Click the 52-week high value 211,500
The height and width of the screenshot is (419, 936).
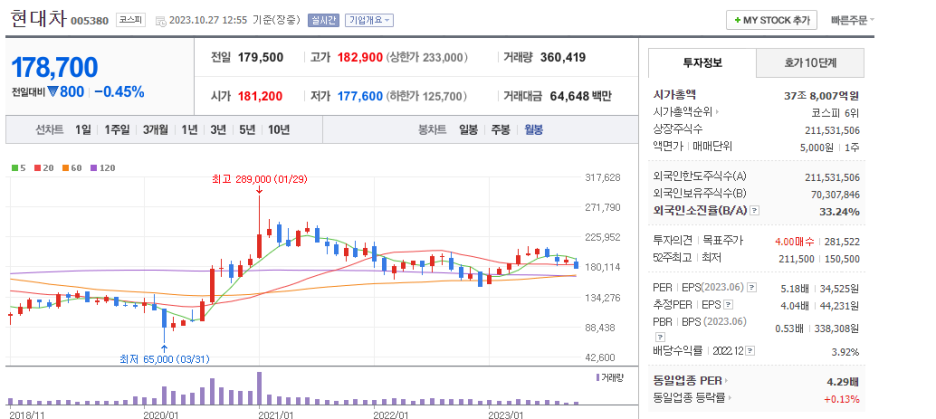point(796,258)
